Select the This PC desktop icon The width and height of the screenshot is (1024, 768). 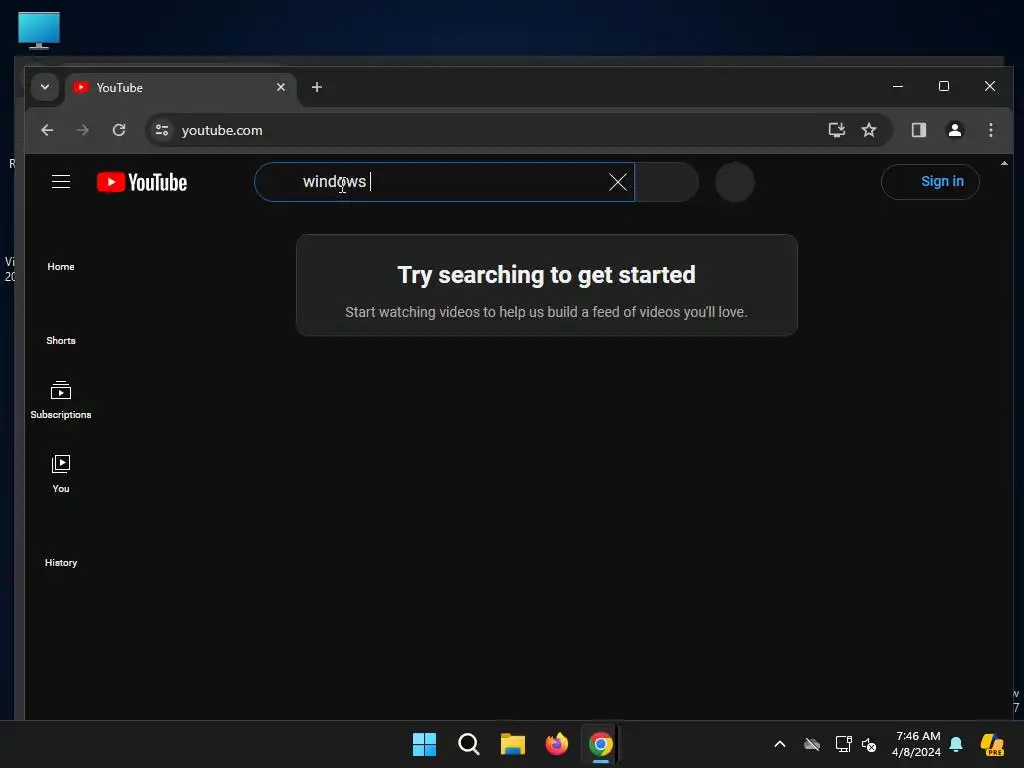tap(39, 30)
